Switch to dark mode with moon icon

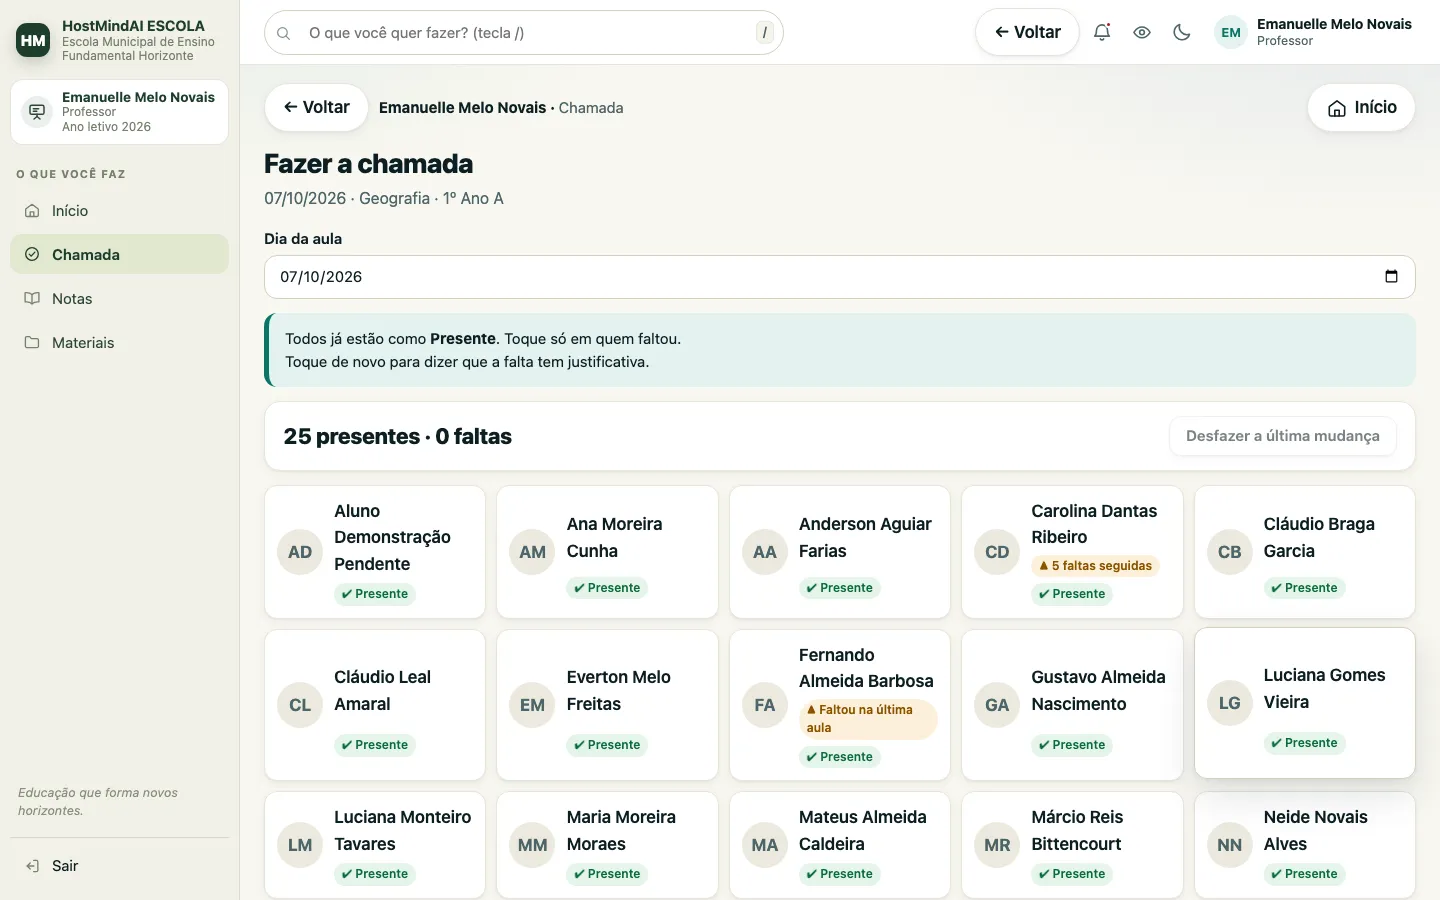(1182, 32)
